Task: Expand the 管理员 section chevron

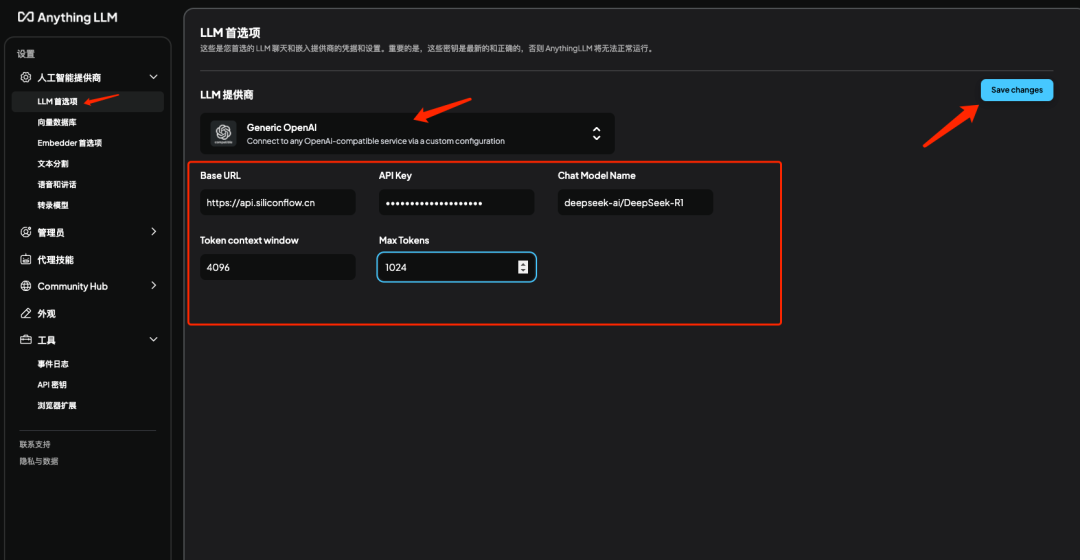Action: pyautogui.click(x=153, y=231)
